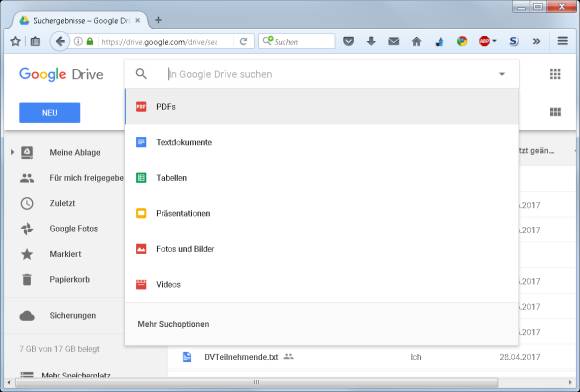Click the green Tabellen icon
580x392 pixels.
[x=141, y=178]
